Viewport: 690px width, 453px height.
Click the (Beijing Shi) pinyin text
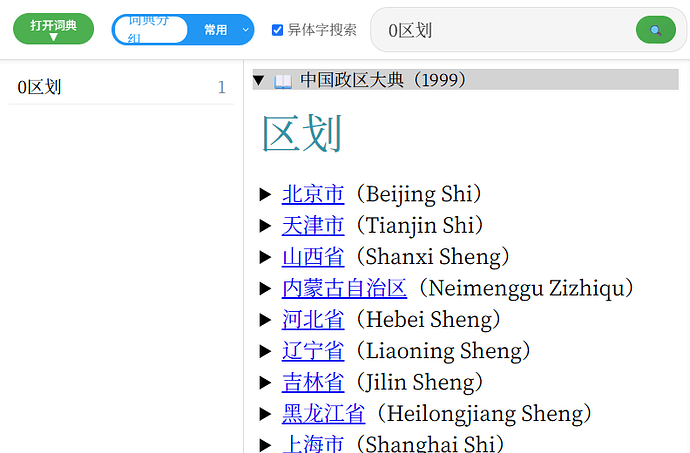(418, 194)
